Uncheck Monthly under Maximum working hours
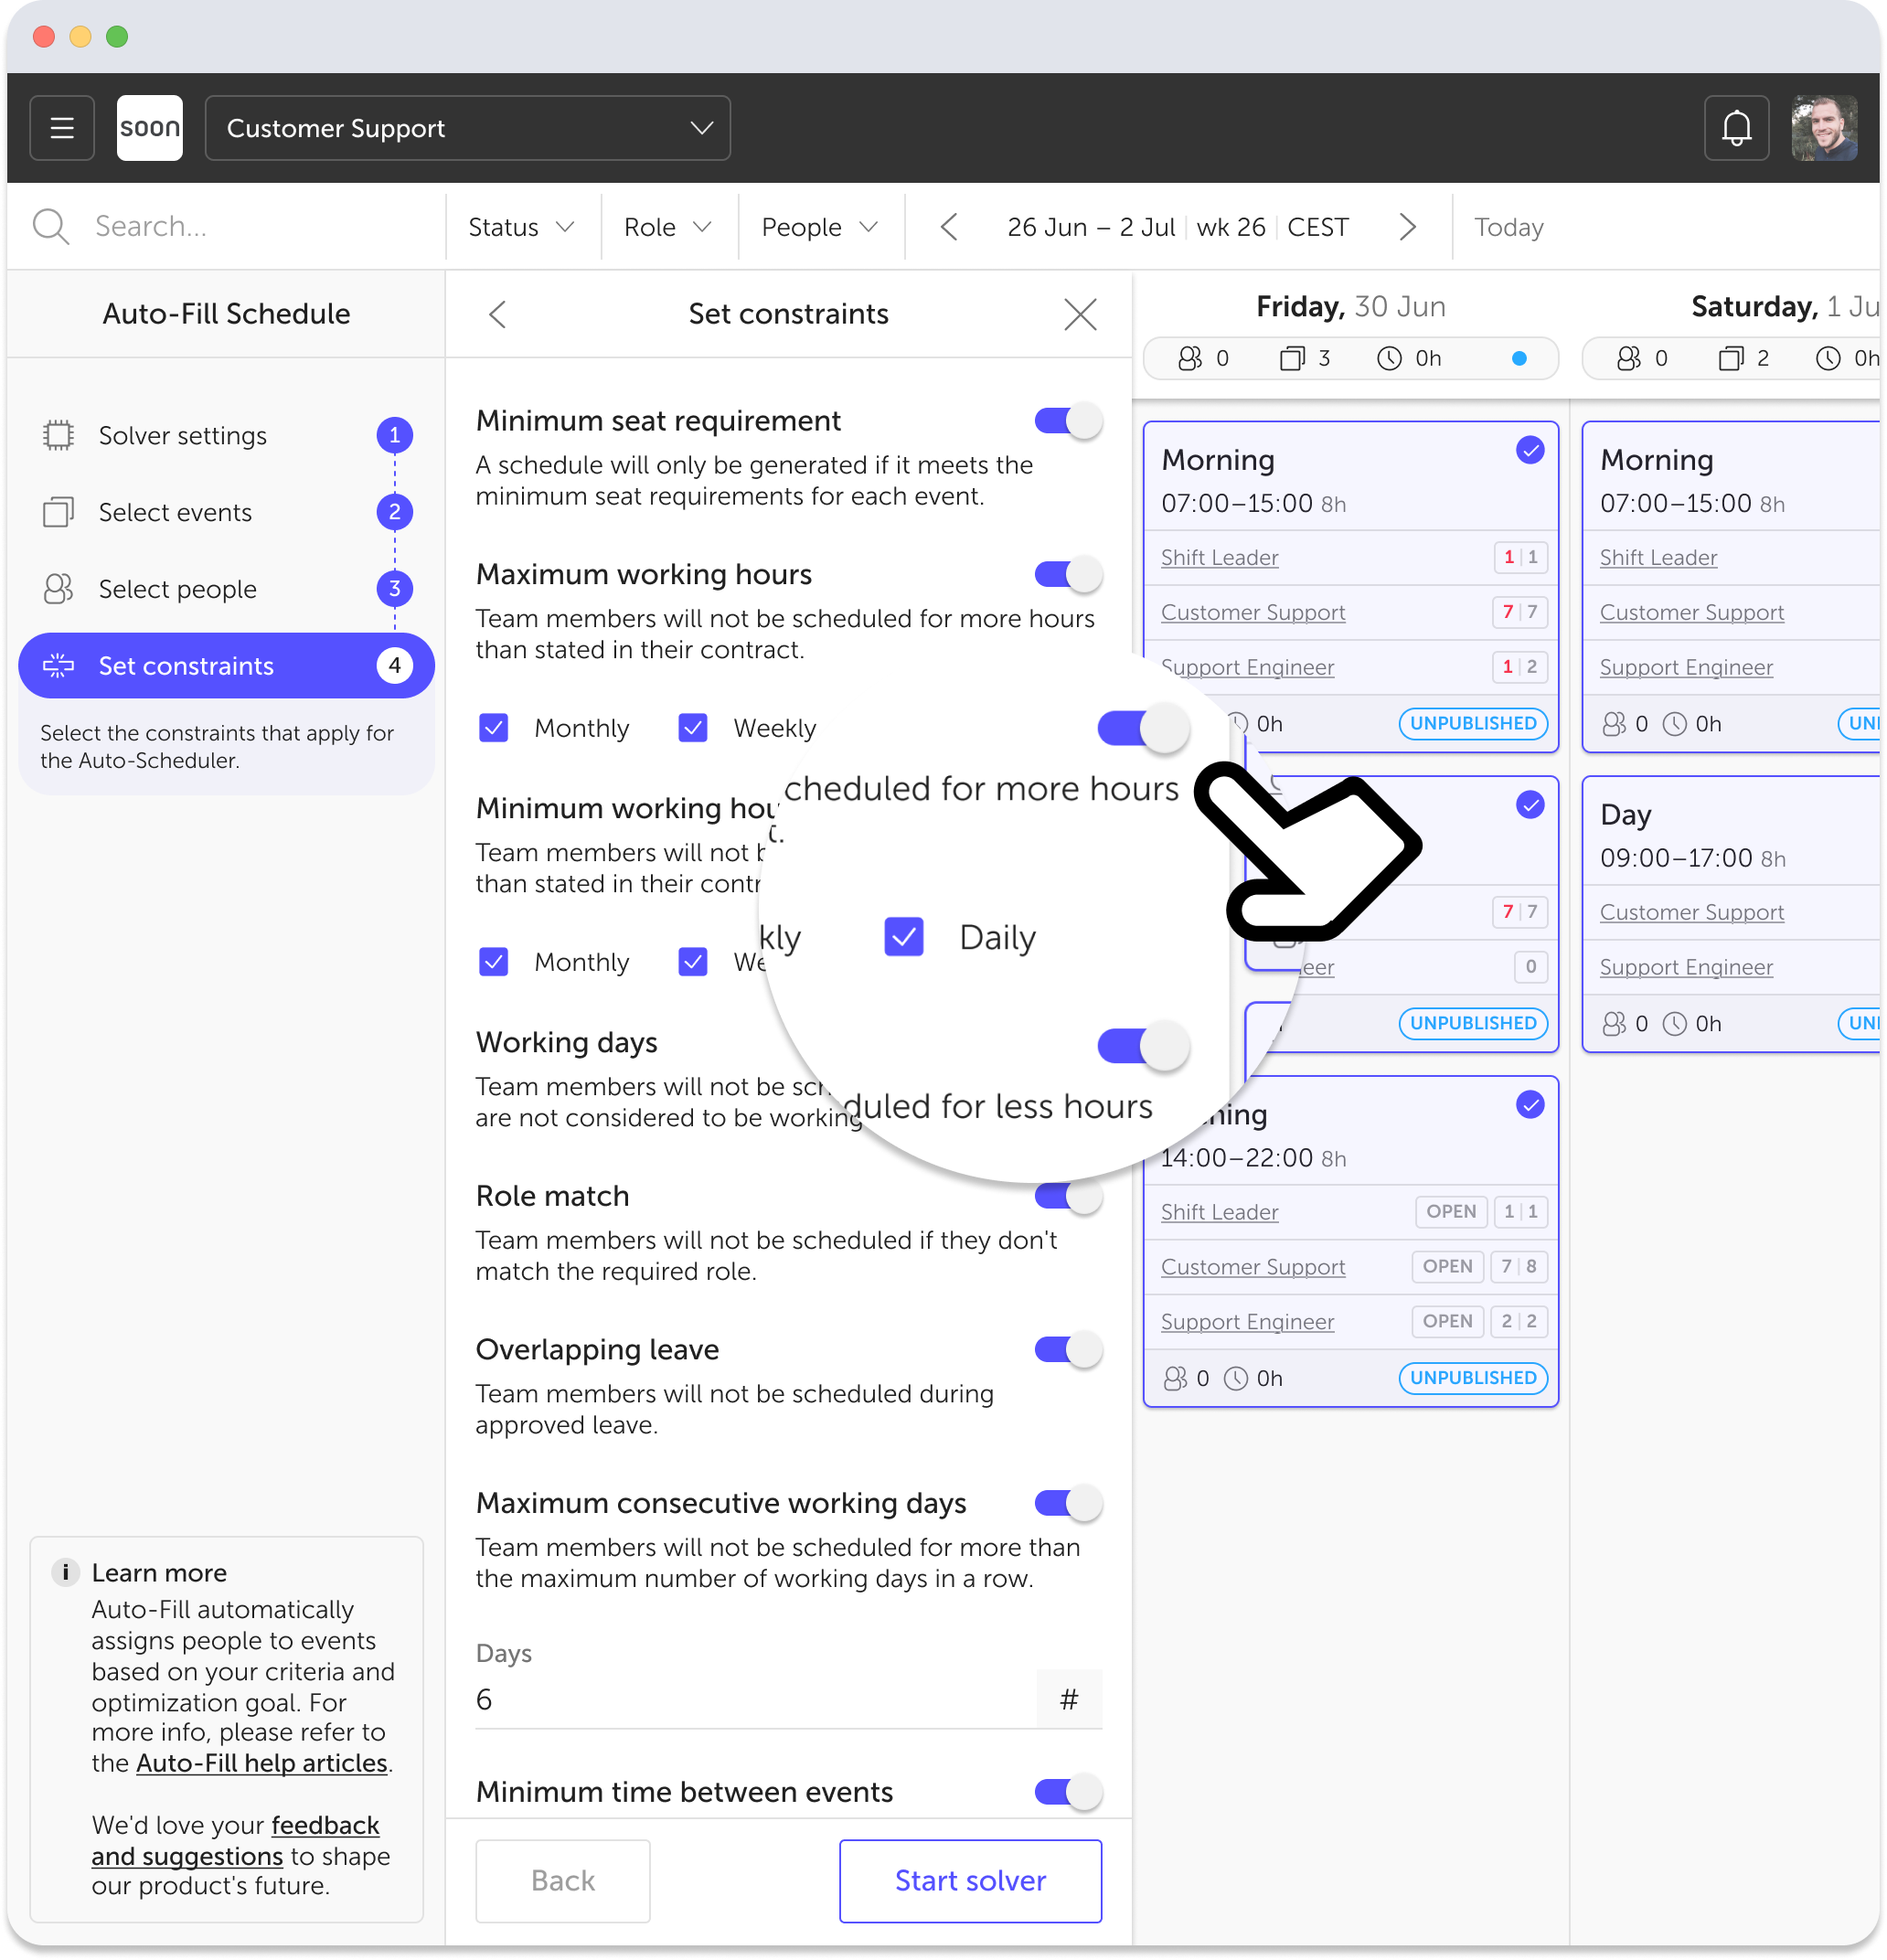1887x1960 pixels. 494,728
